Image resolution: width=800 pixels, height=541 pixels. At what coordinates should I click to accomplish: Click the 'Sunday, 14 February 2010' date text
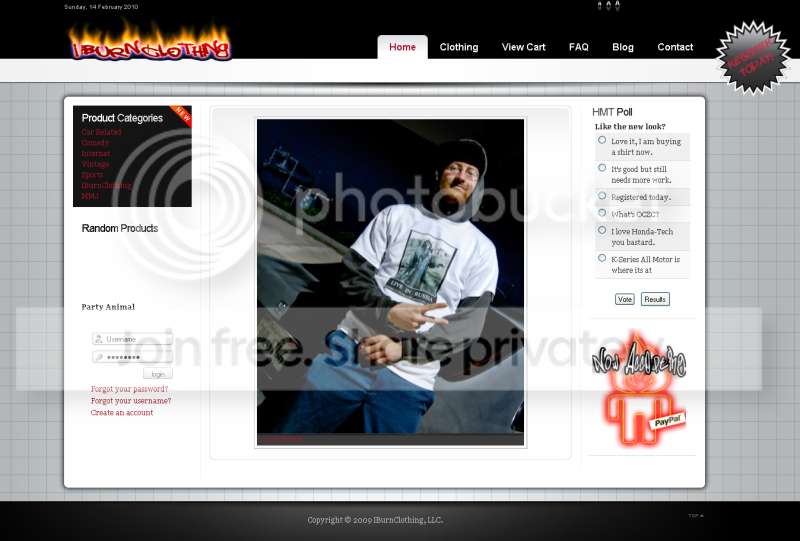coord(101,7)
